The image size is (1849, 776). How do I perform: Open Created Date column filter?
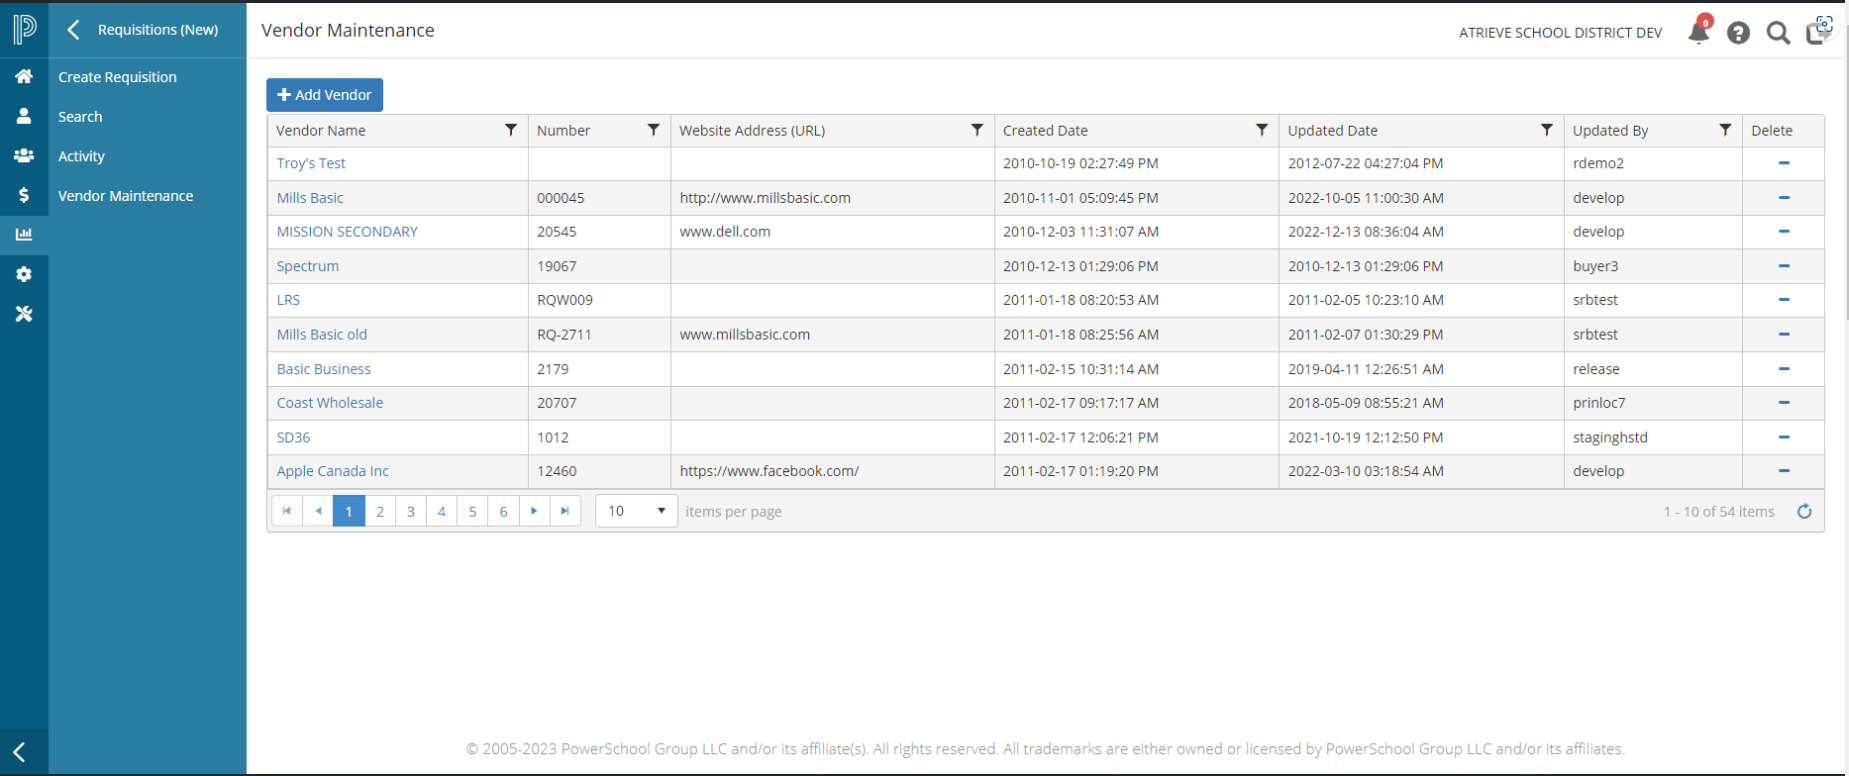[x=1262, y=130]
